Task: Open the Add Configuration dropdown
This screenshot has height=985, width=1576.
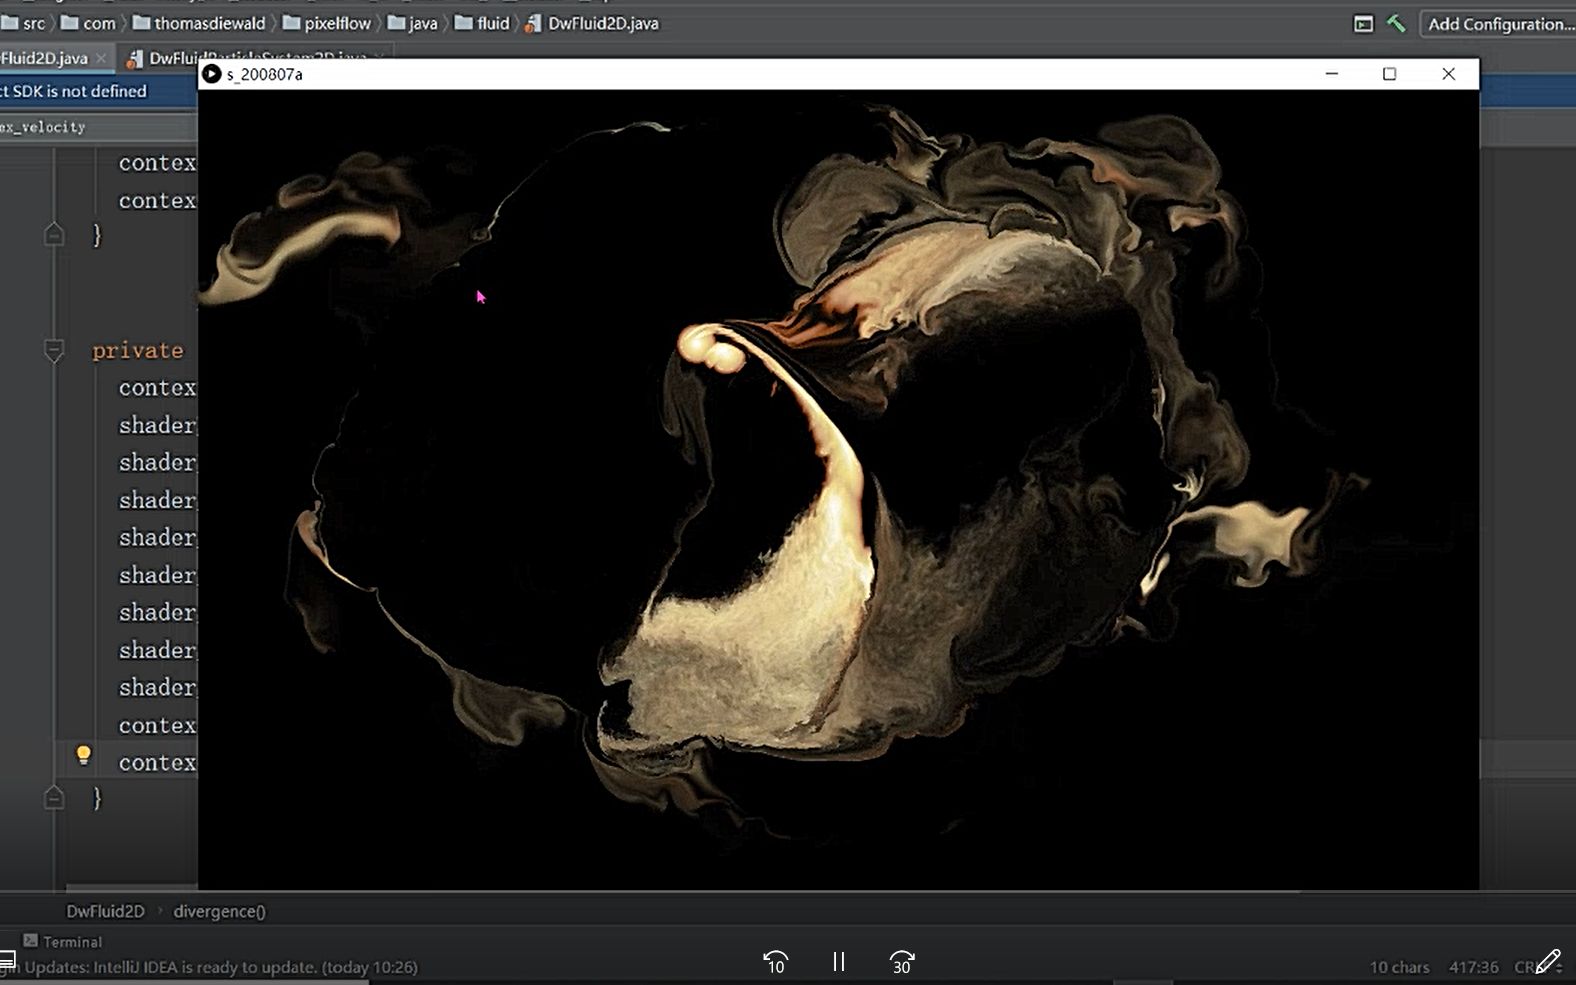Action: coord(1498,24)
